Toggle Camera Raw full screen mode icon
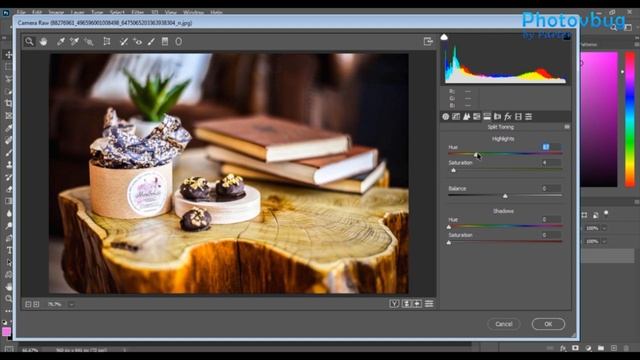 pyautogui.click(x=428, y=41)
